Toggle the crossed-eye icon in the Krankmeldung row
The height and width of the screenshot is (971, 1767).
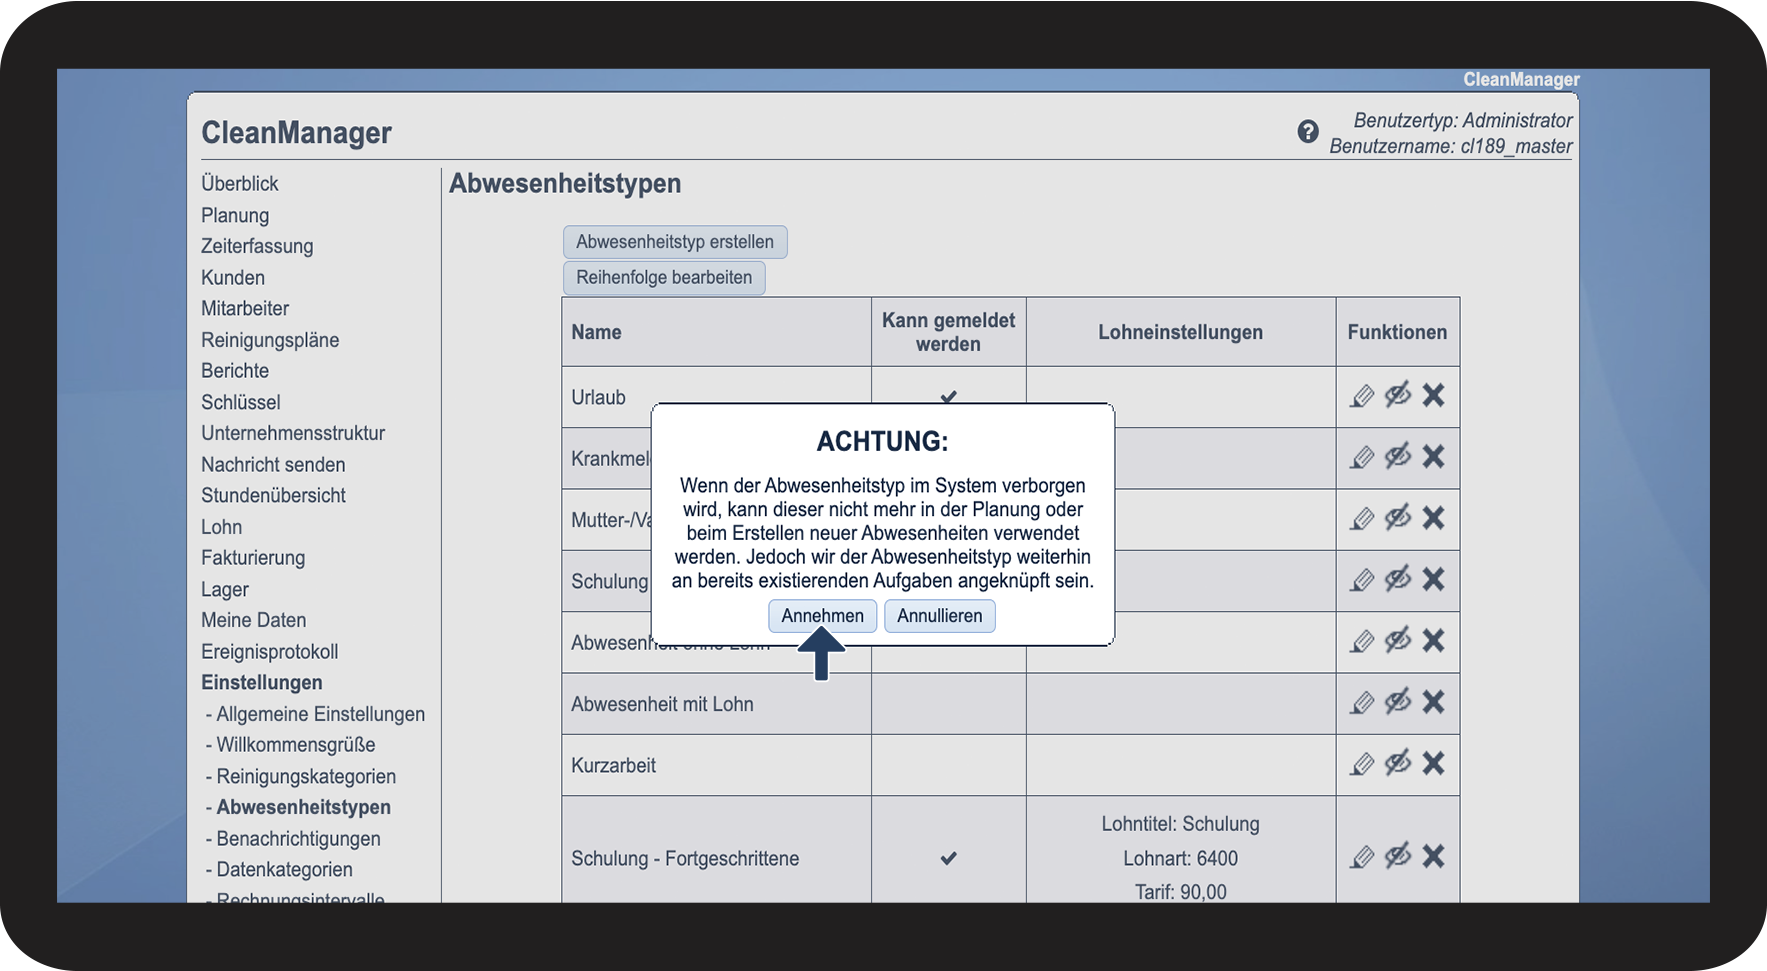tap(1398, 456)
